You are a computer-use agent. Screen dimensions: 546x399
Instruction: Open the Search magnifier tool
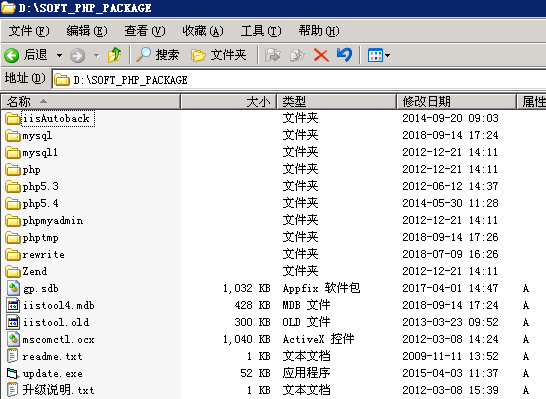pos(157,55)
